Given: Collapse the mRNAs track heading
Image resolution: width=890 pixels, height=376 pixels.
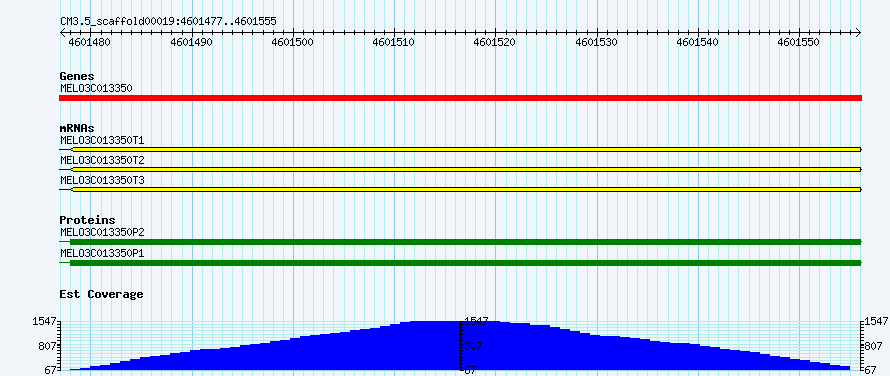Looking at the screenshot, I should (77, 128).
